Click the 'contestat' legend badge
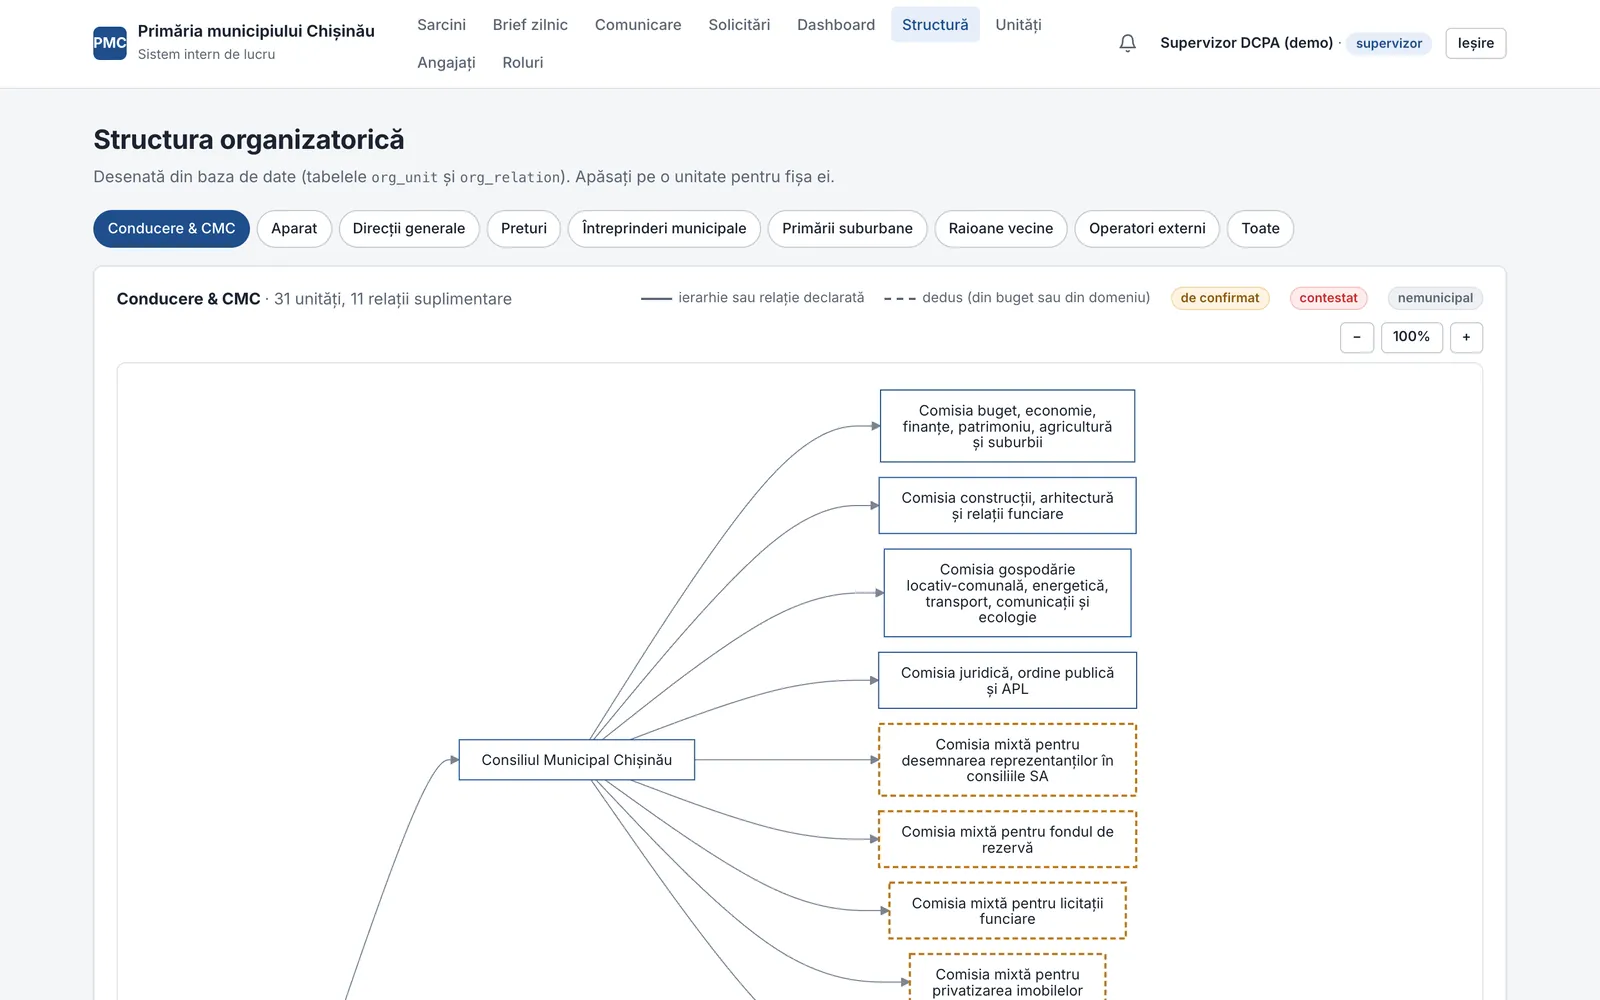1600x1000 pixels. click(x=1328, y=298)
